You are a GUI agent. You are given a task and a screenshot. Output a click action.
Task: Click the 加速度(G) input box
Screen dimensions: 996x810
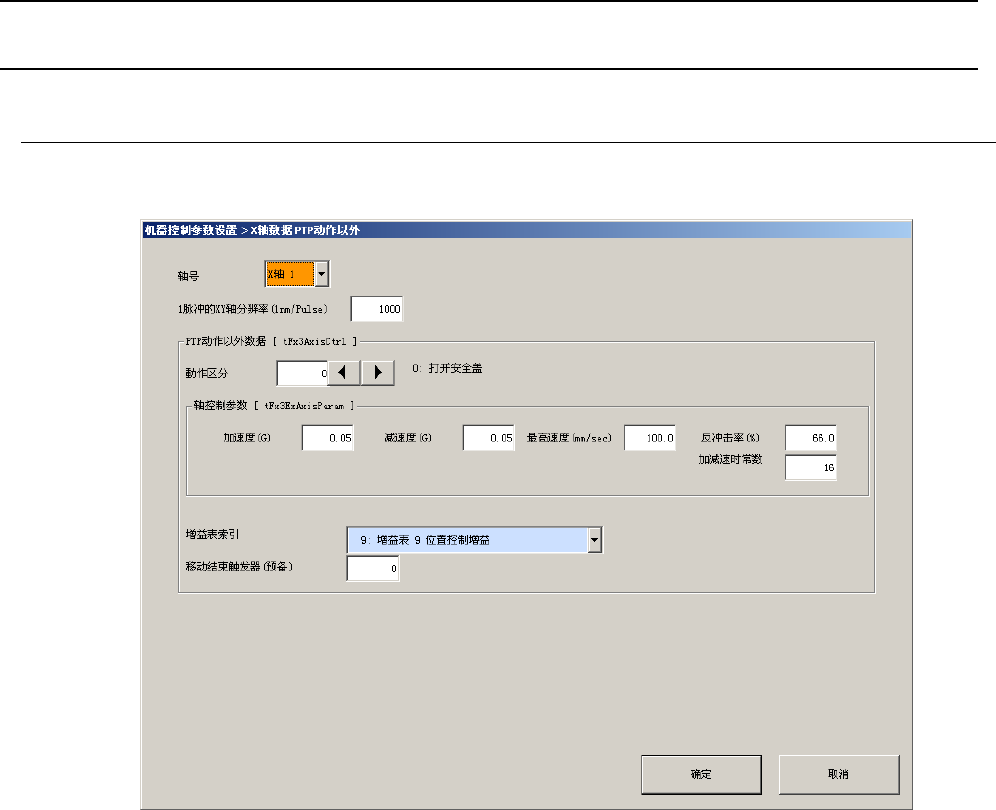pos(328,438)
